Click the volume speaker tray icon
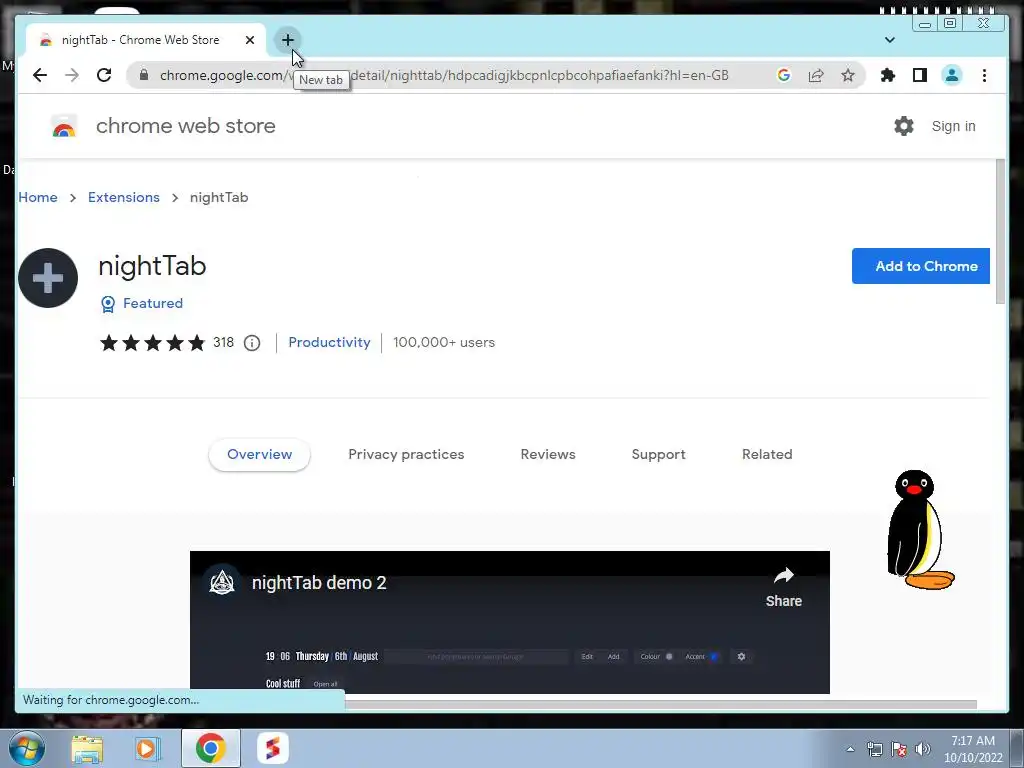This screenshot has height=768, width=1024. pyautogui.click(x=922, y=749)
